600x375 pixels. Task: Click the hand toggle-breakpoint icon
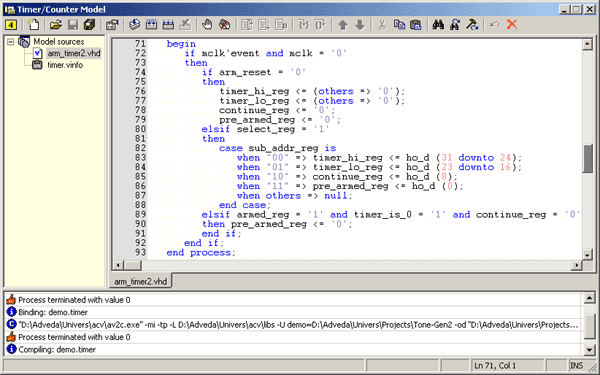207,25
